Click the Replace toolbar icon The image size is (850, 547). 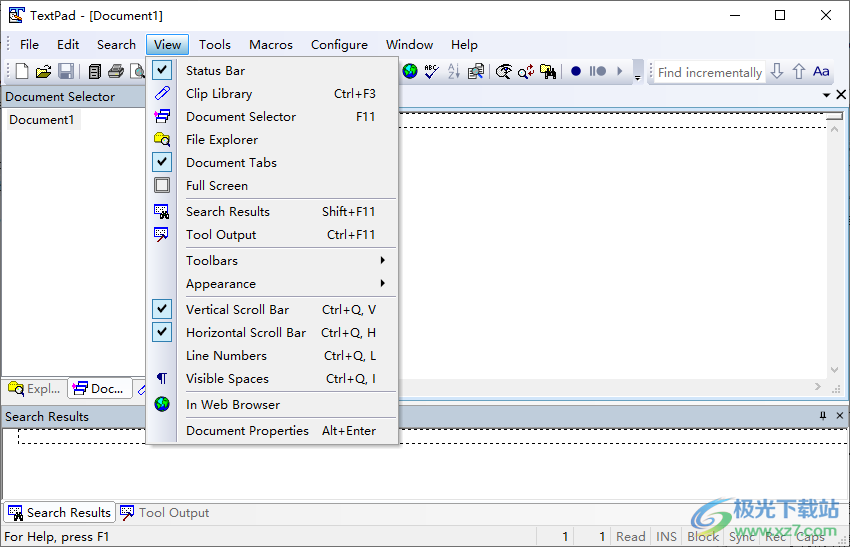pyautogui.click(x=525, y=71)
